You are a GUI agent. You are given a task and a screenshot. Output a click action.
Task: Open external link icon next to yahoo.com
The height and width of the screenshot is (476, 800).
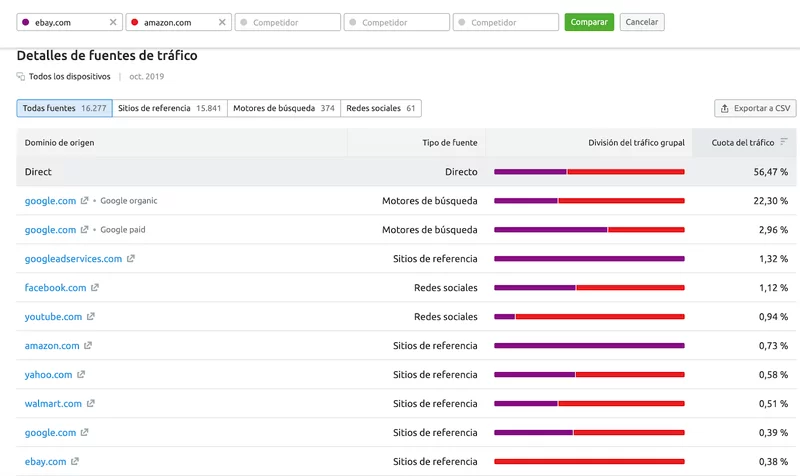click(81, 374)
